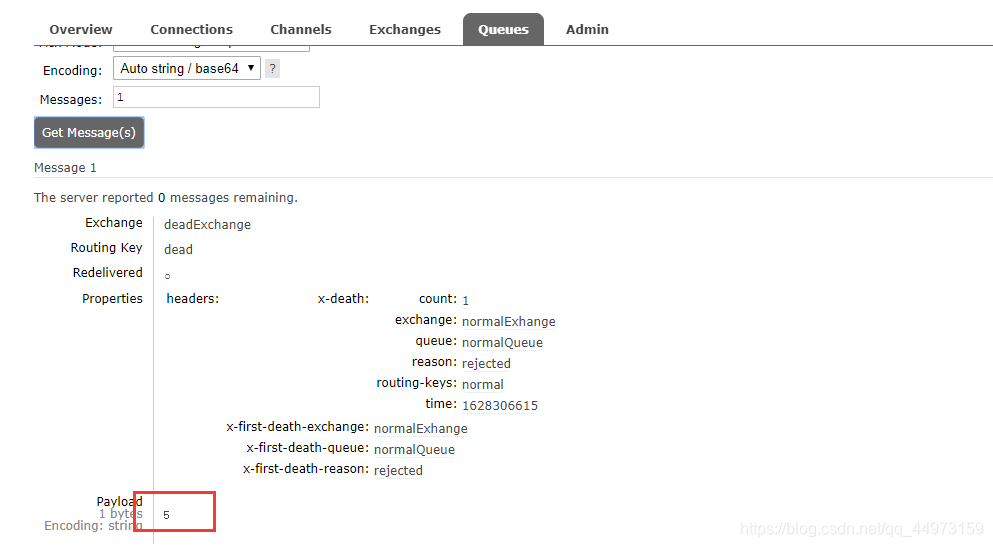Screen dimensions: 993x547
Task: Click the routing key value dead
Action: point(178,249)
